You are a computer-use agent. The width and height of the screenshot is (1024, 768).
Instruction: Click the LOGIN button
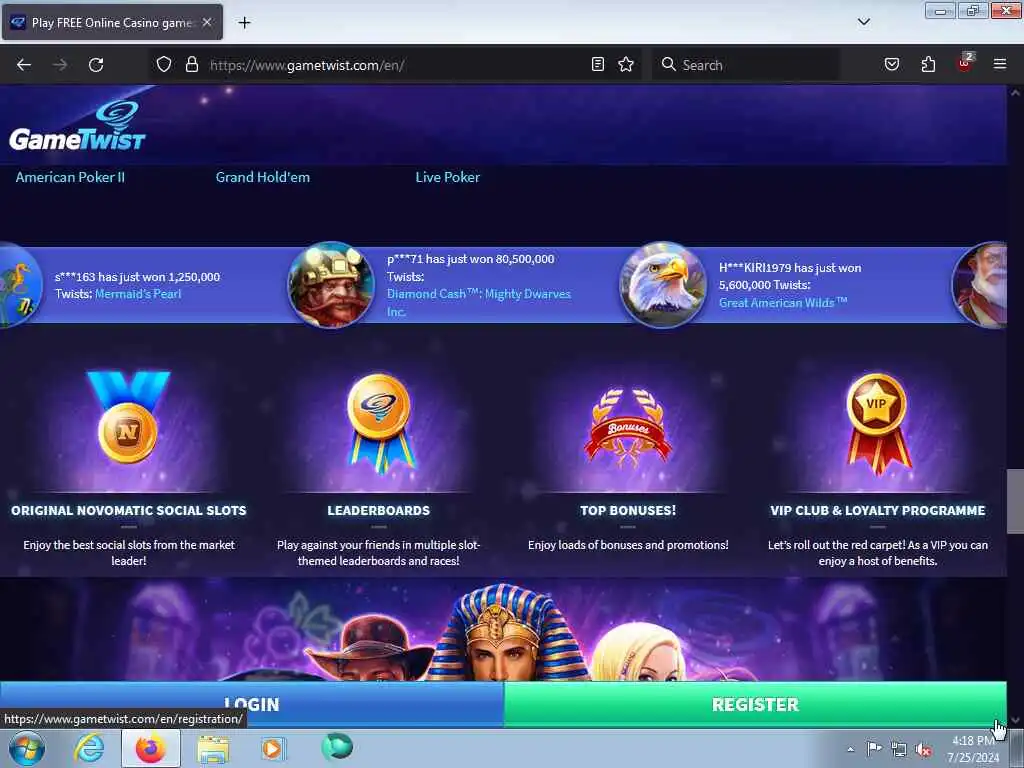(x=251, y=704)
